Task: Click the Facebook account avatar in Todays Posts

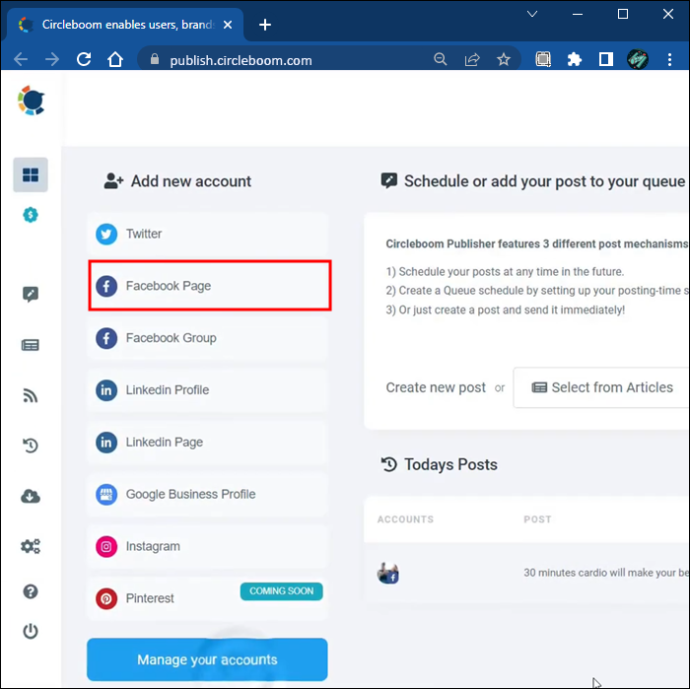Action: click(x=388, y=573)
